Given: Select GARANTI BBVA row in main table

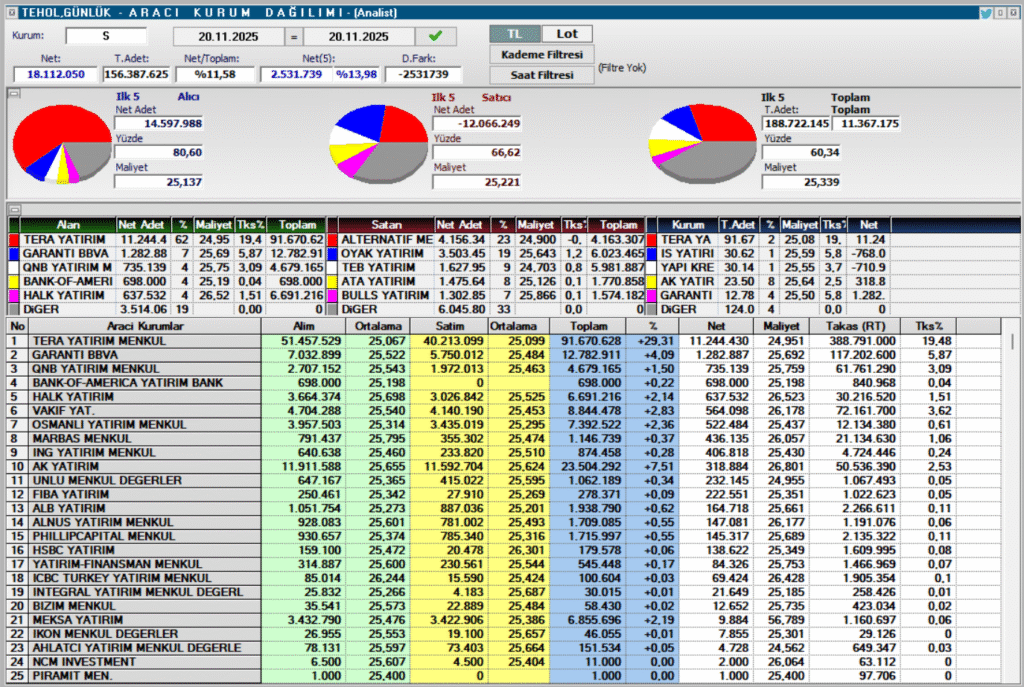Looking at the screenshot, I should point(504,355).
